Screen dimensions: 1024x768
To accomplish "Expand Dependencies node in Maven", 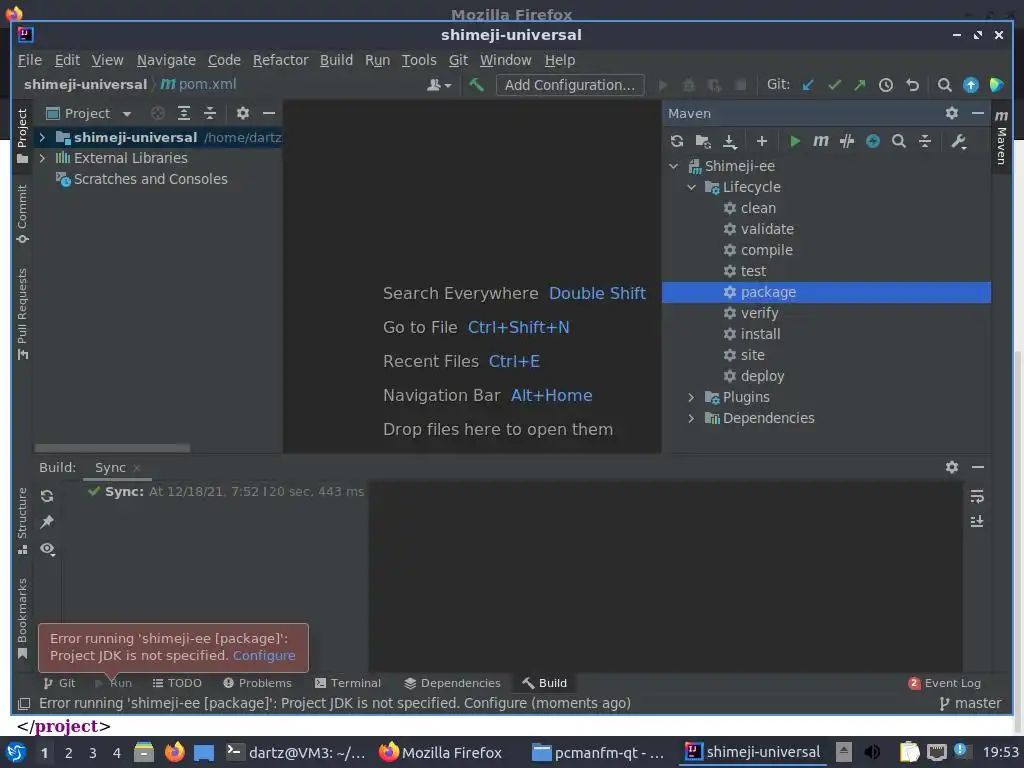I will [x=692, y=418].
